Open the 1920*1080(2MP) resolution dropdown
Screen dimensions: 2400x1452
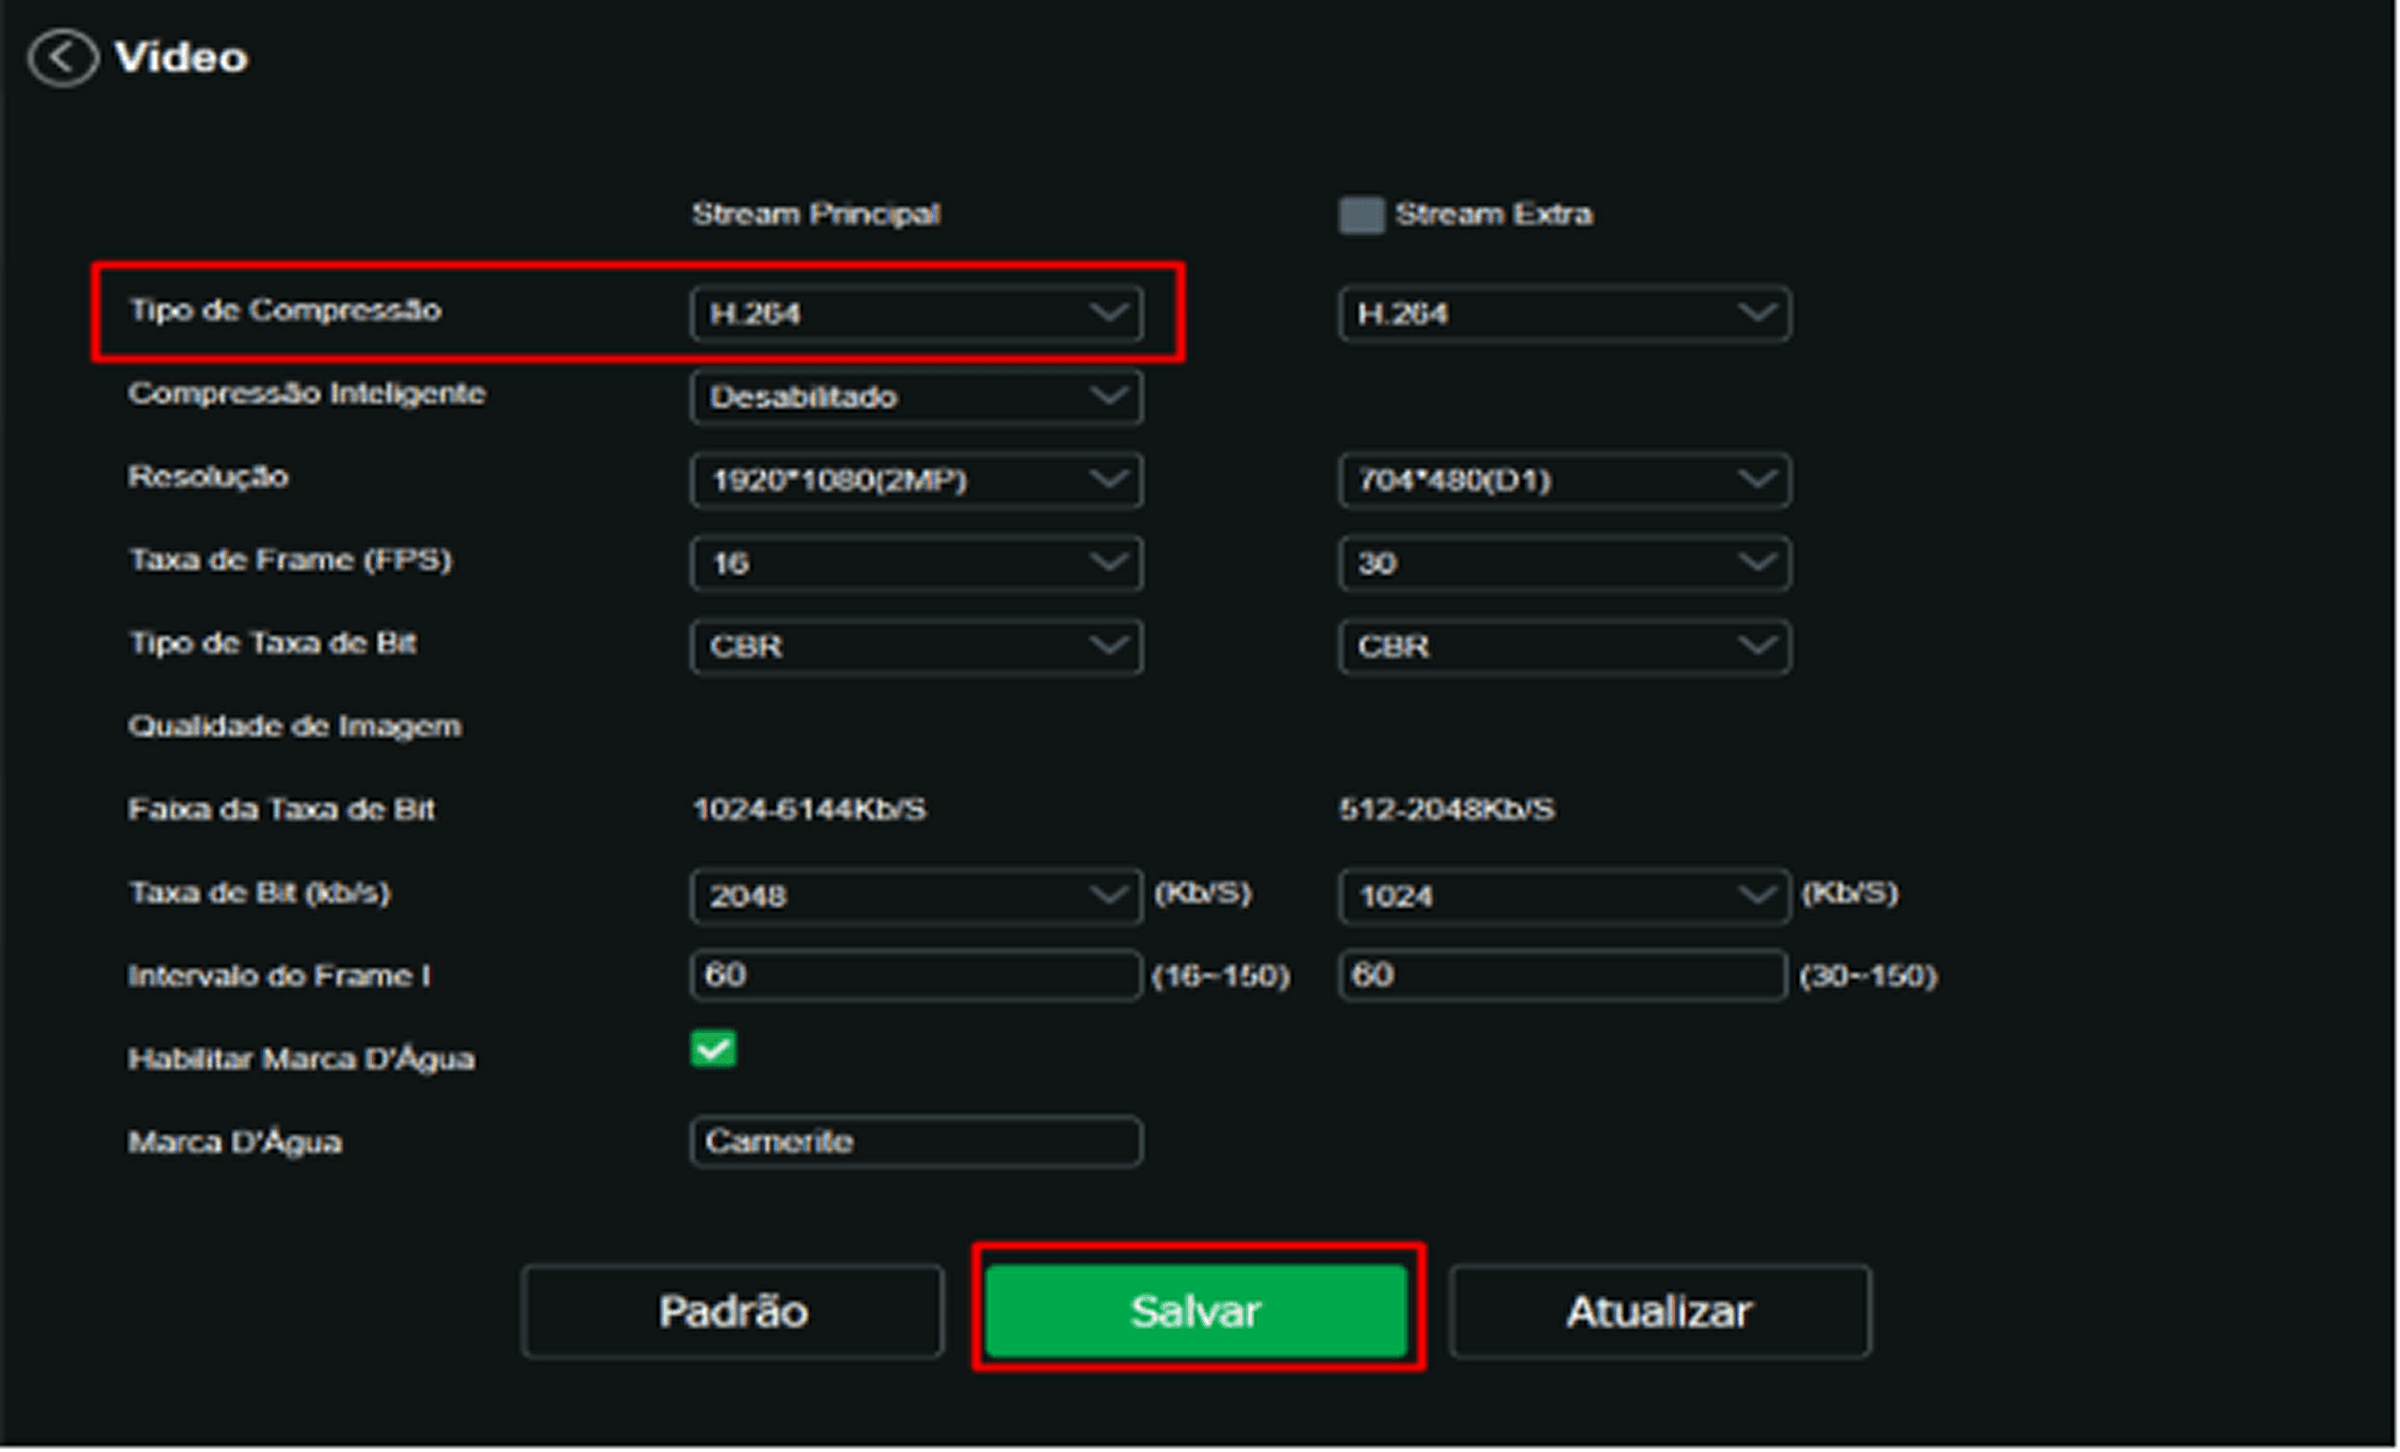click(x=916, y=481)
